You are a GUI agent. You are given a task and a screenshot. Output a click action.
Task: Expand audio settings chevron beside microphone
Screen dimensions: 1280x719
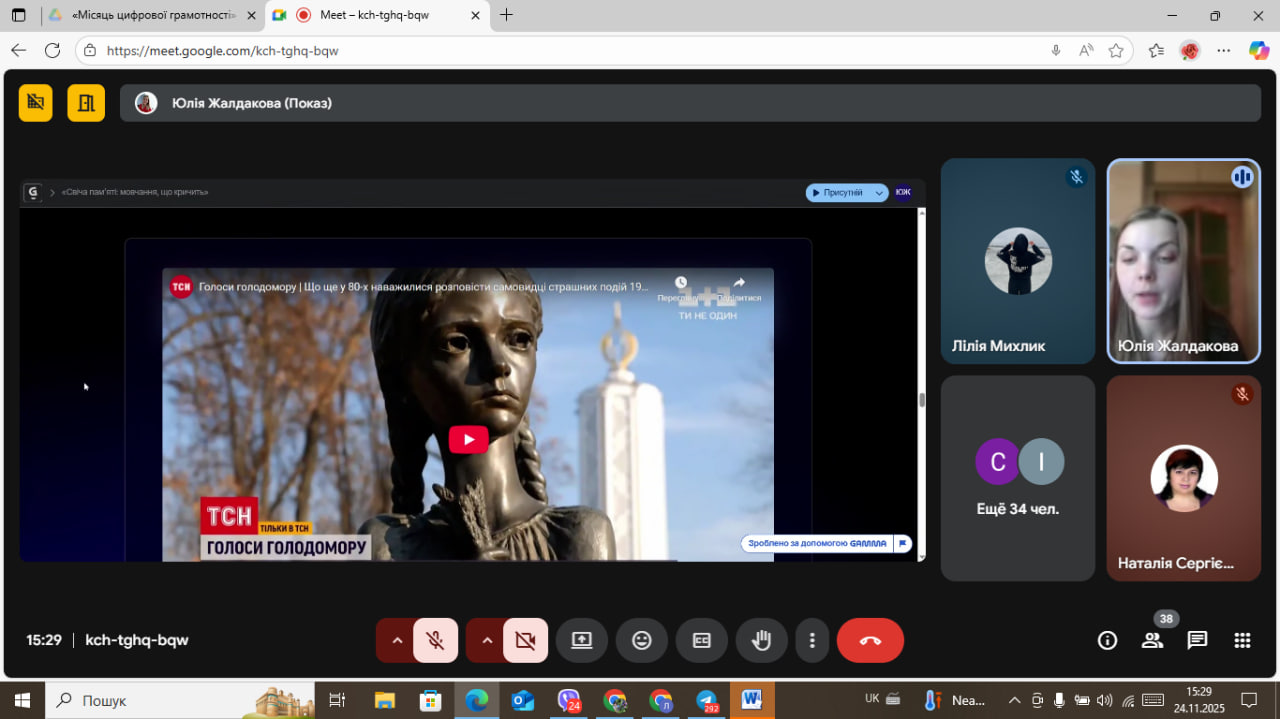(397, 641)
